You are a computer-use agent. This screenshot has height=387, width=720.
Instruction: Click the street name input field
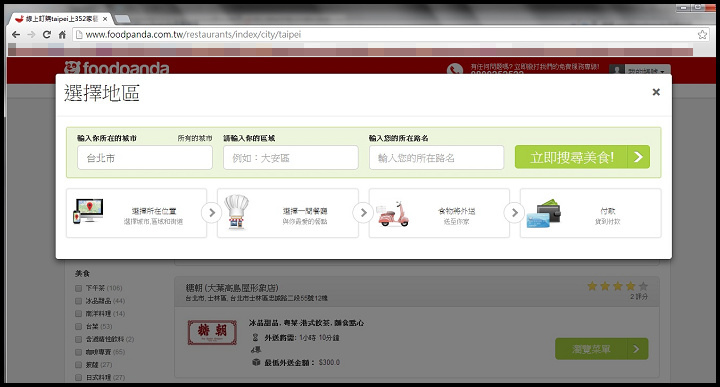(437, 157)
